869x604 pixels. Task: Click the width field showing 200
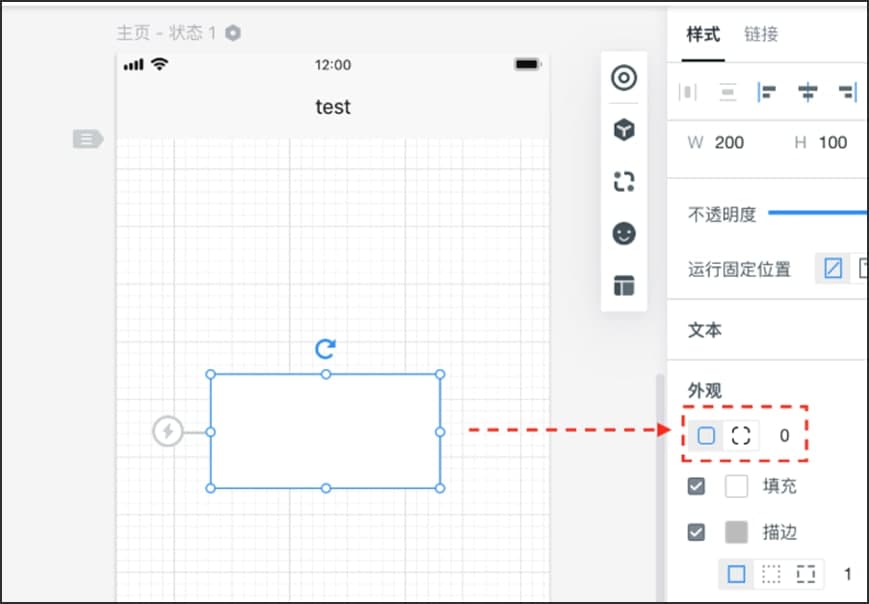tap(729, 143)
